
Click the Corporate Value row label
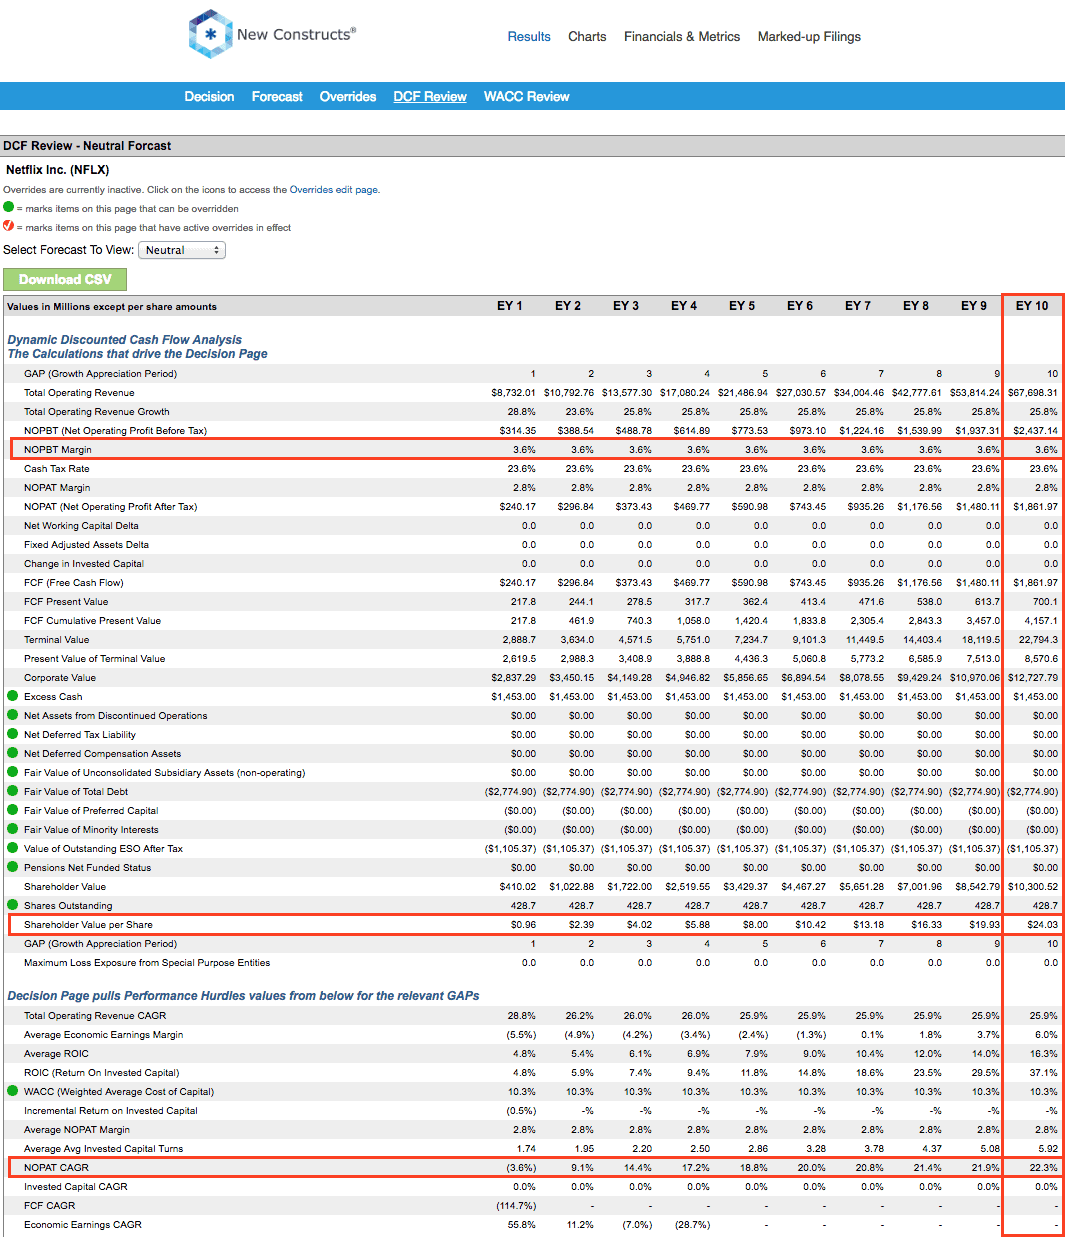point(60,678)
